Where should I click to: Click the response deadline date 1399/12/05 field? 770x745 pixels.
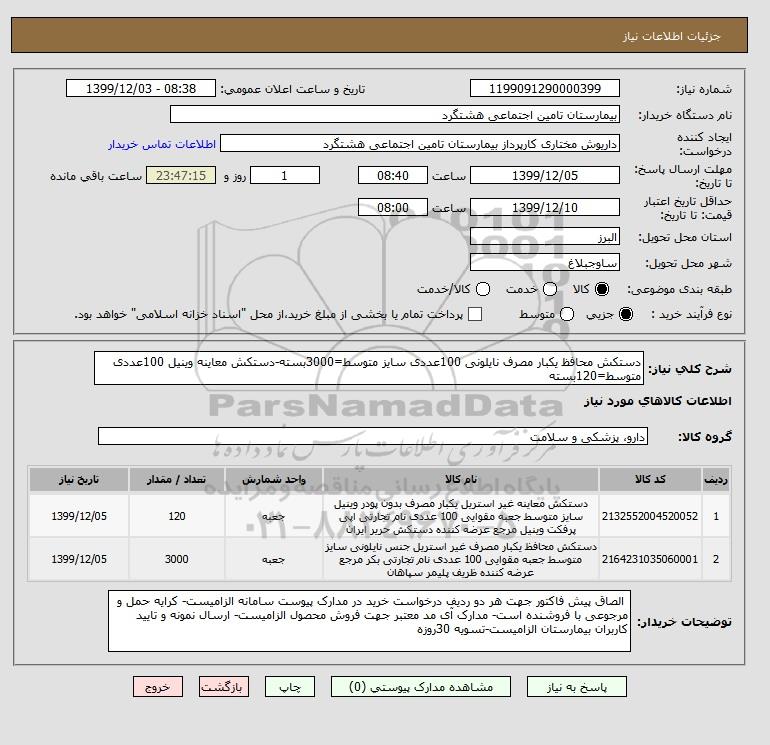(545, 175)
